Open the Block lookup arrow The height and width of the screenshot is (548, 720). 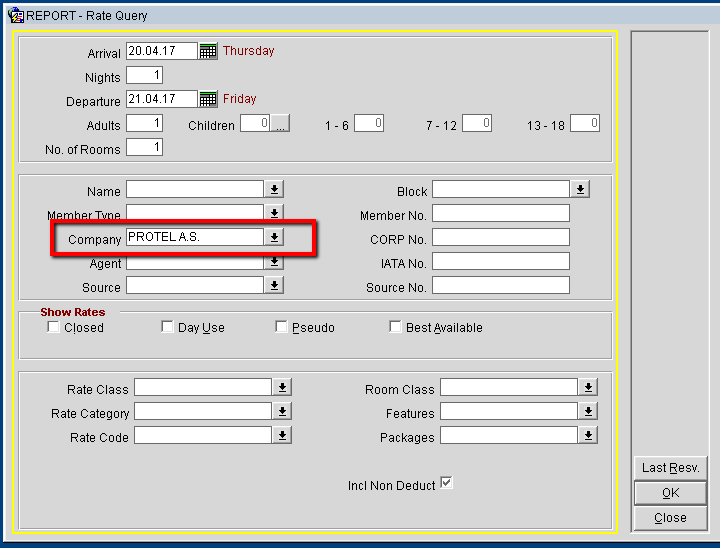click(x=580, y=189)
